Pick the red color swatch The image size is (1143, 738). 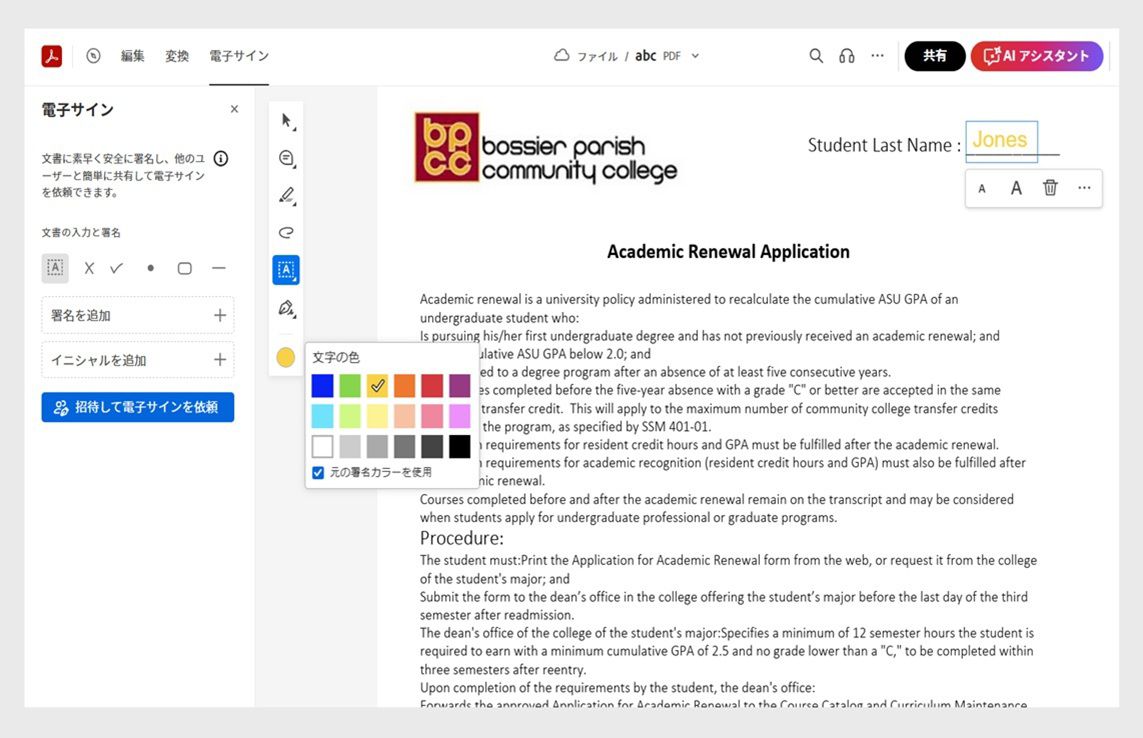[x=432, y=385]
